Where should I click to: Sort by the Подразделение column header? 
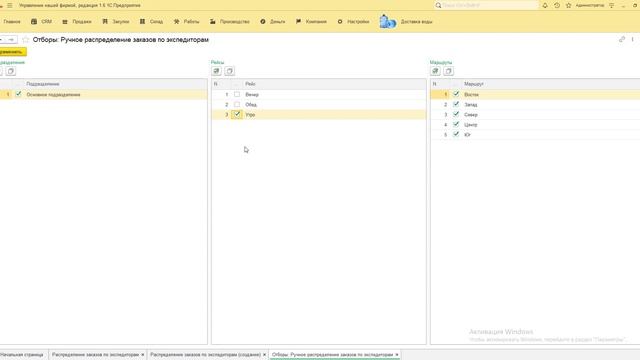43,84
